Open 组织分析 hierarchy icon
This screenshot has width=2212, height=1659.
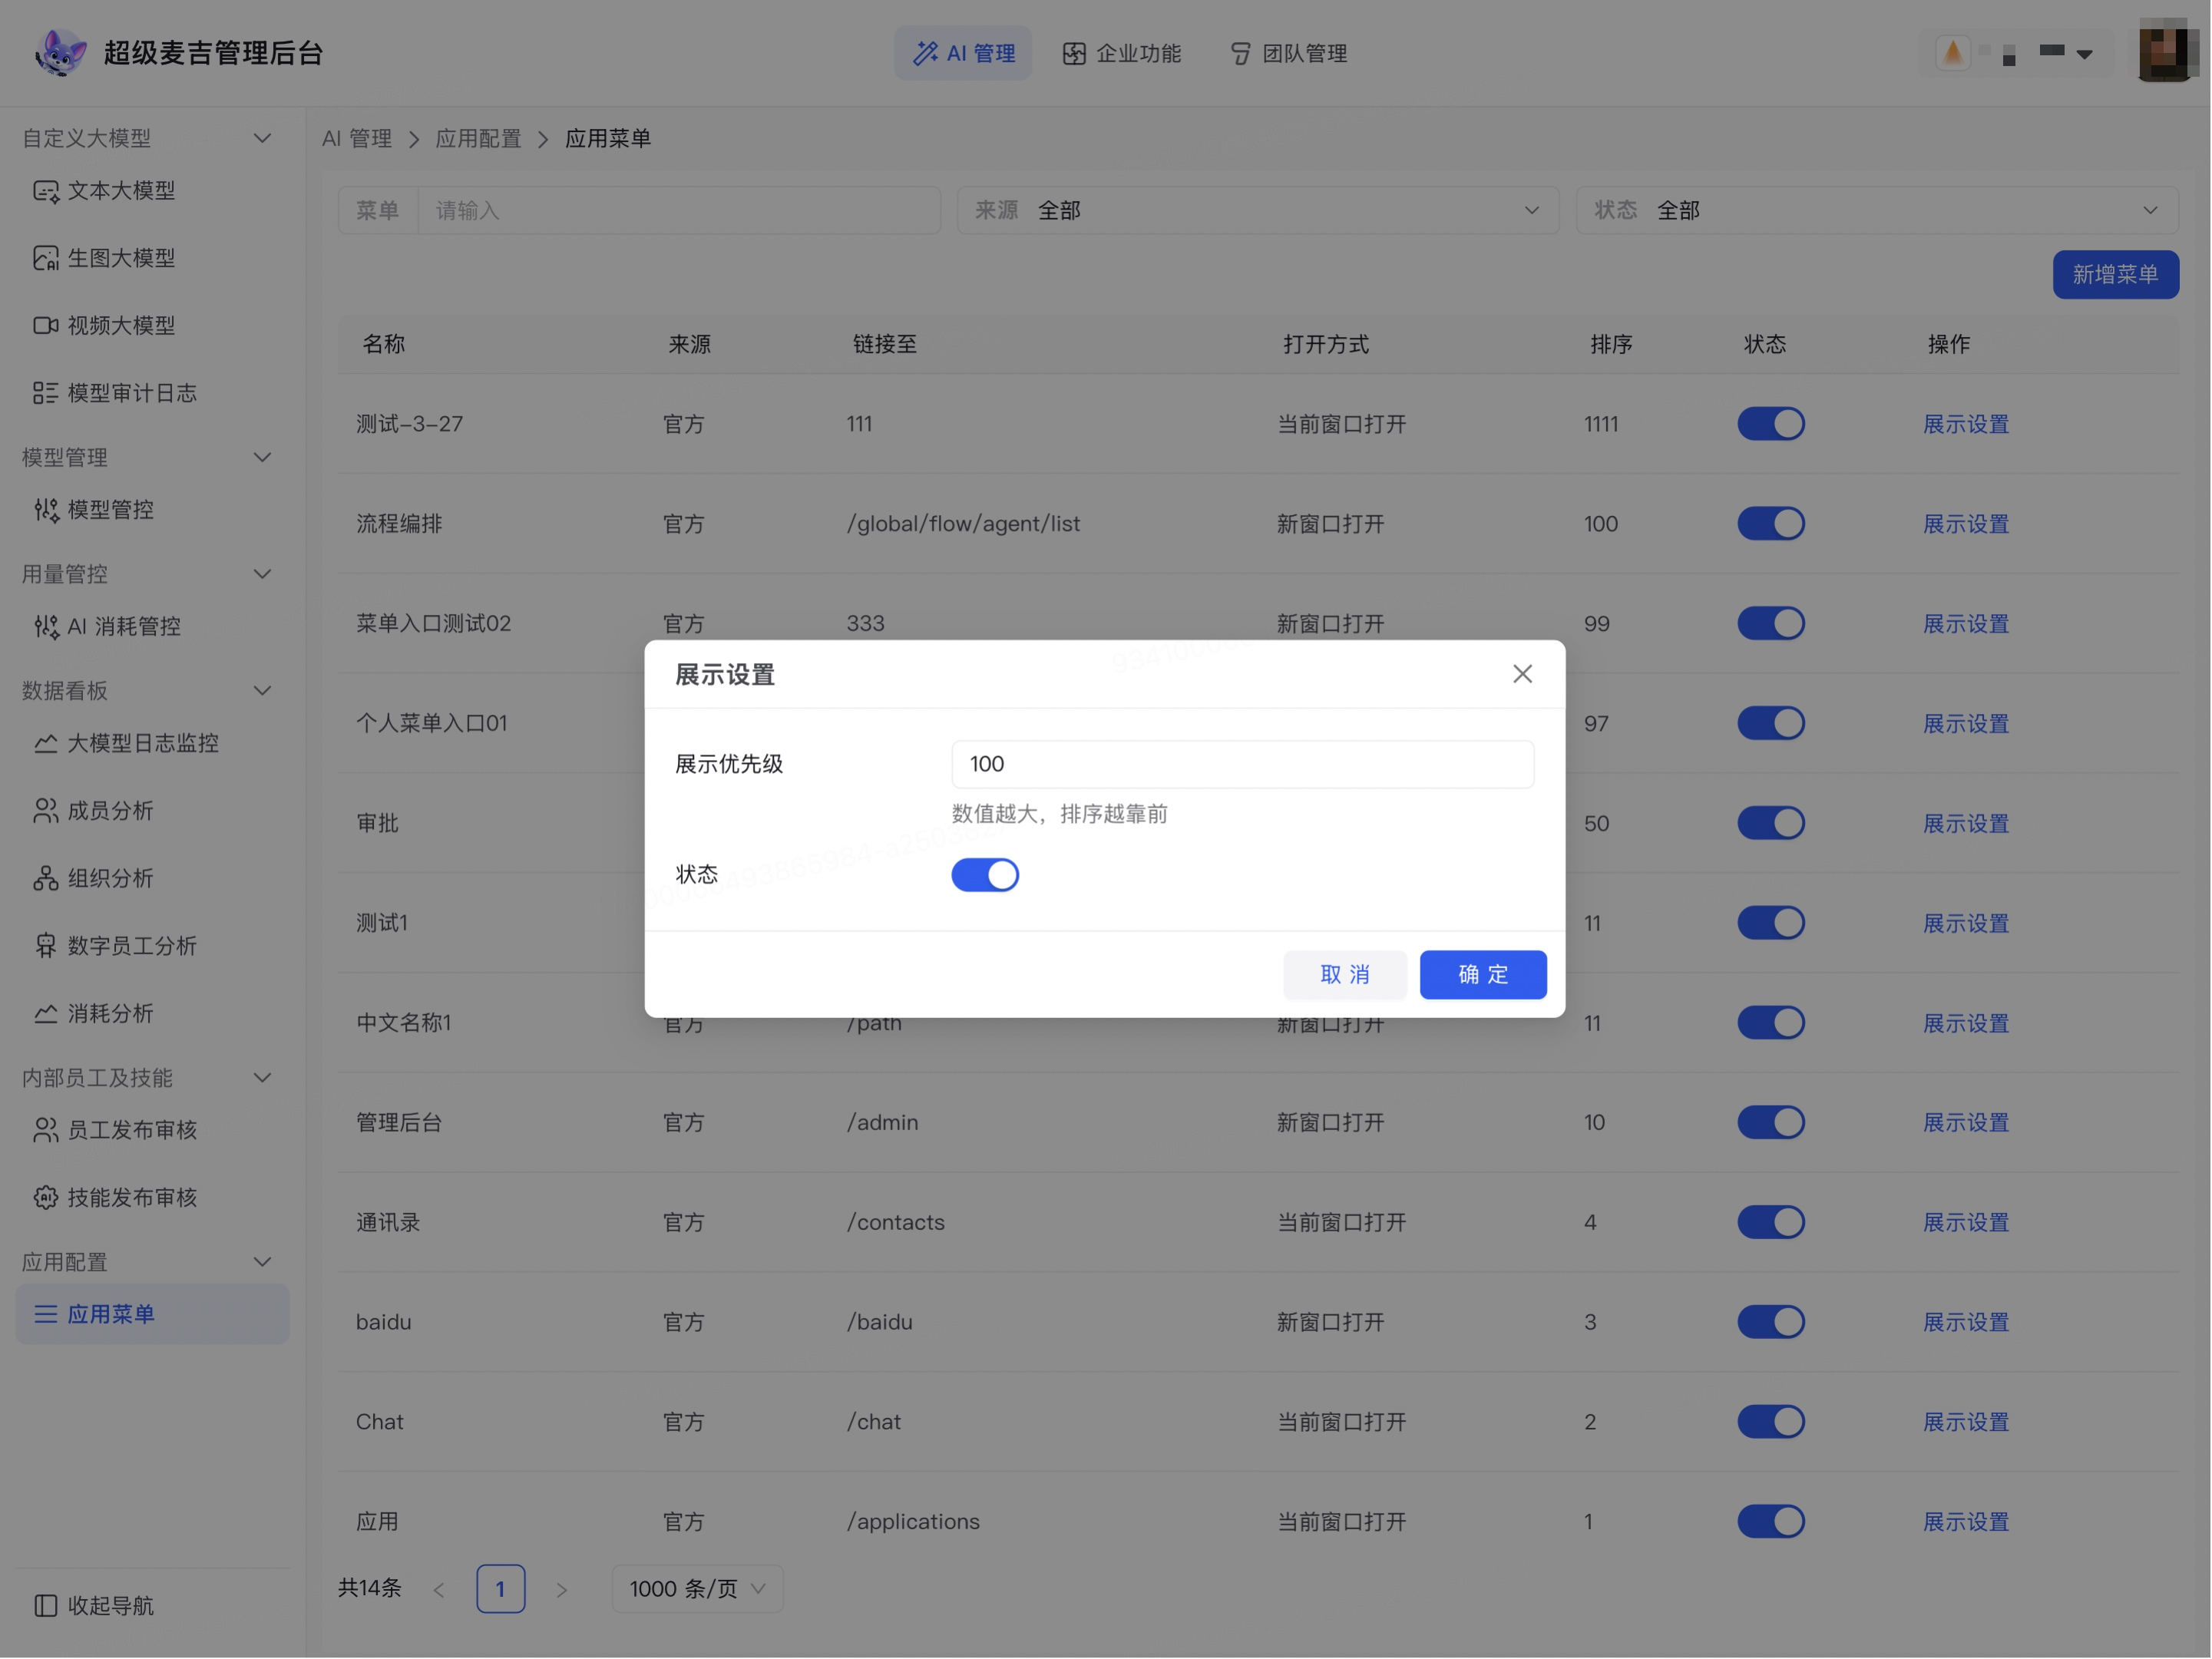tap(46, 879)
